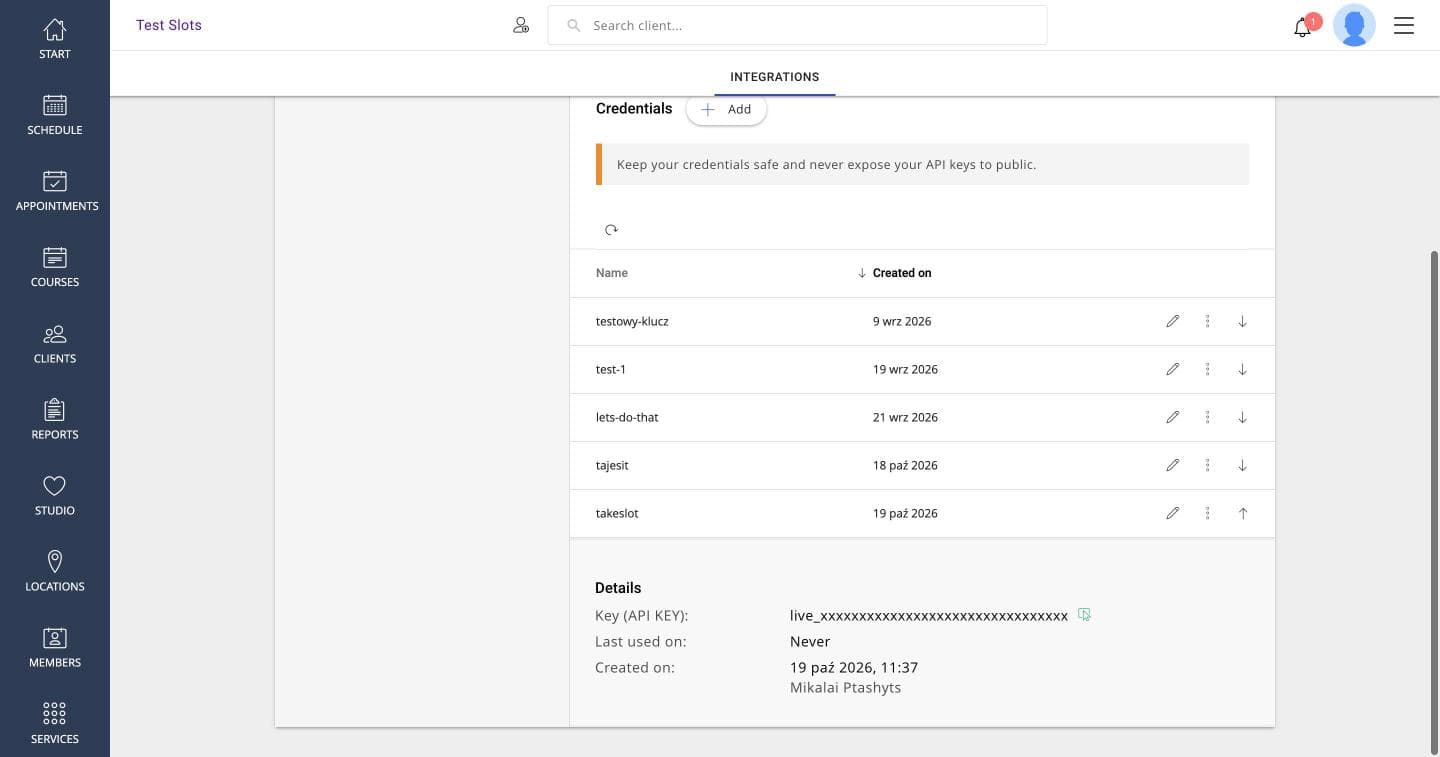Open user profile avatar

coord(1354,25)
